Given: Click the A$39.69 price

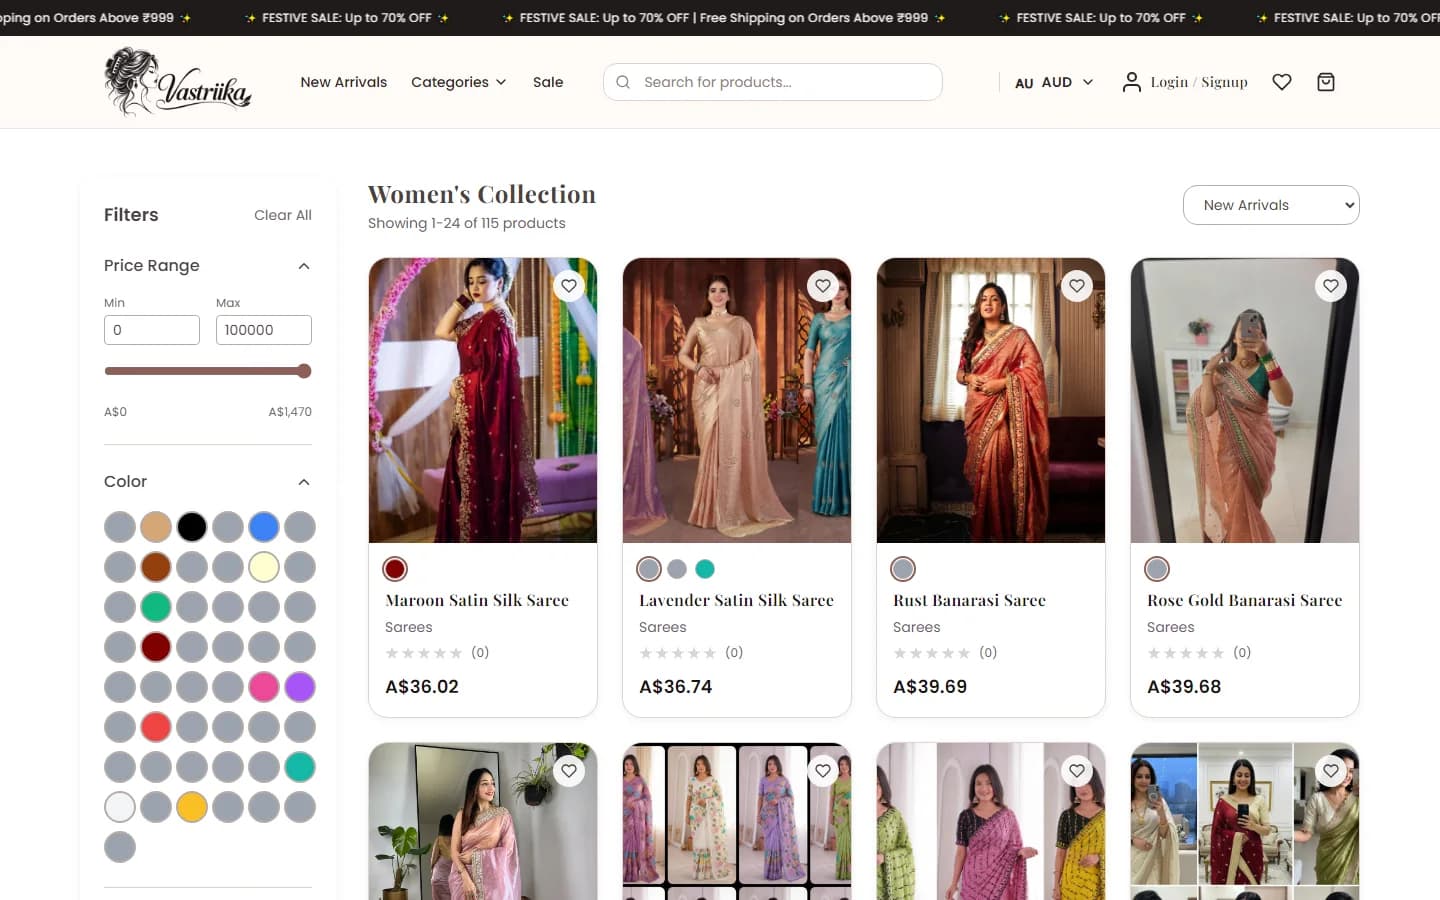Looking at the screenshot, I should [x=930, y=687].
